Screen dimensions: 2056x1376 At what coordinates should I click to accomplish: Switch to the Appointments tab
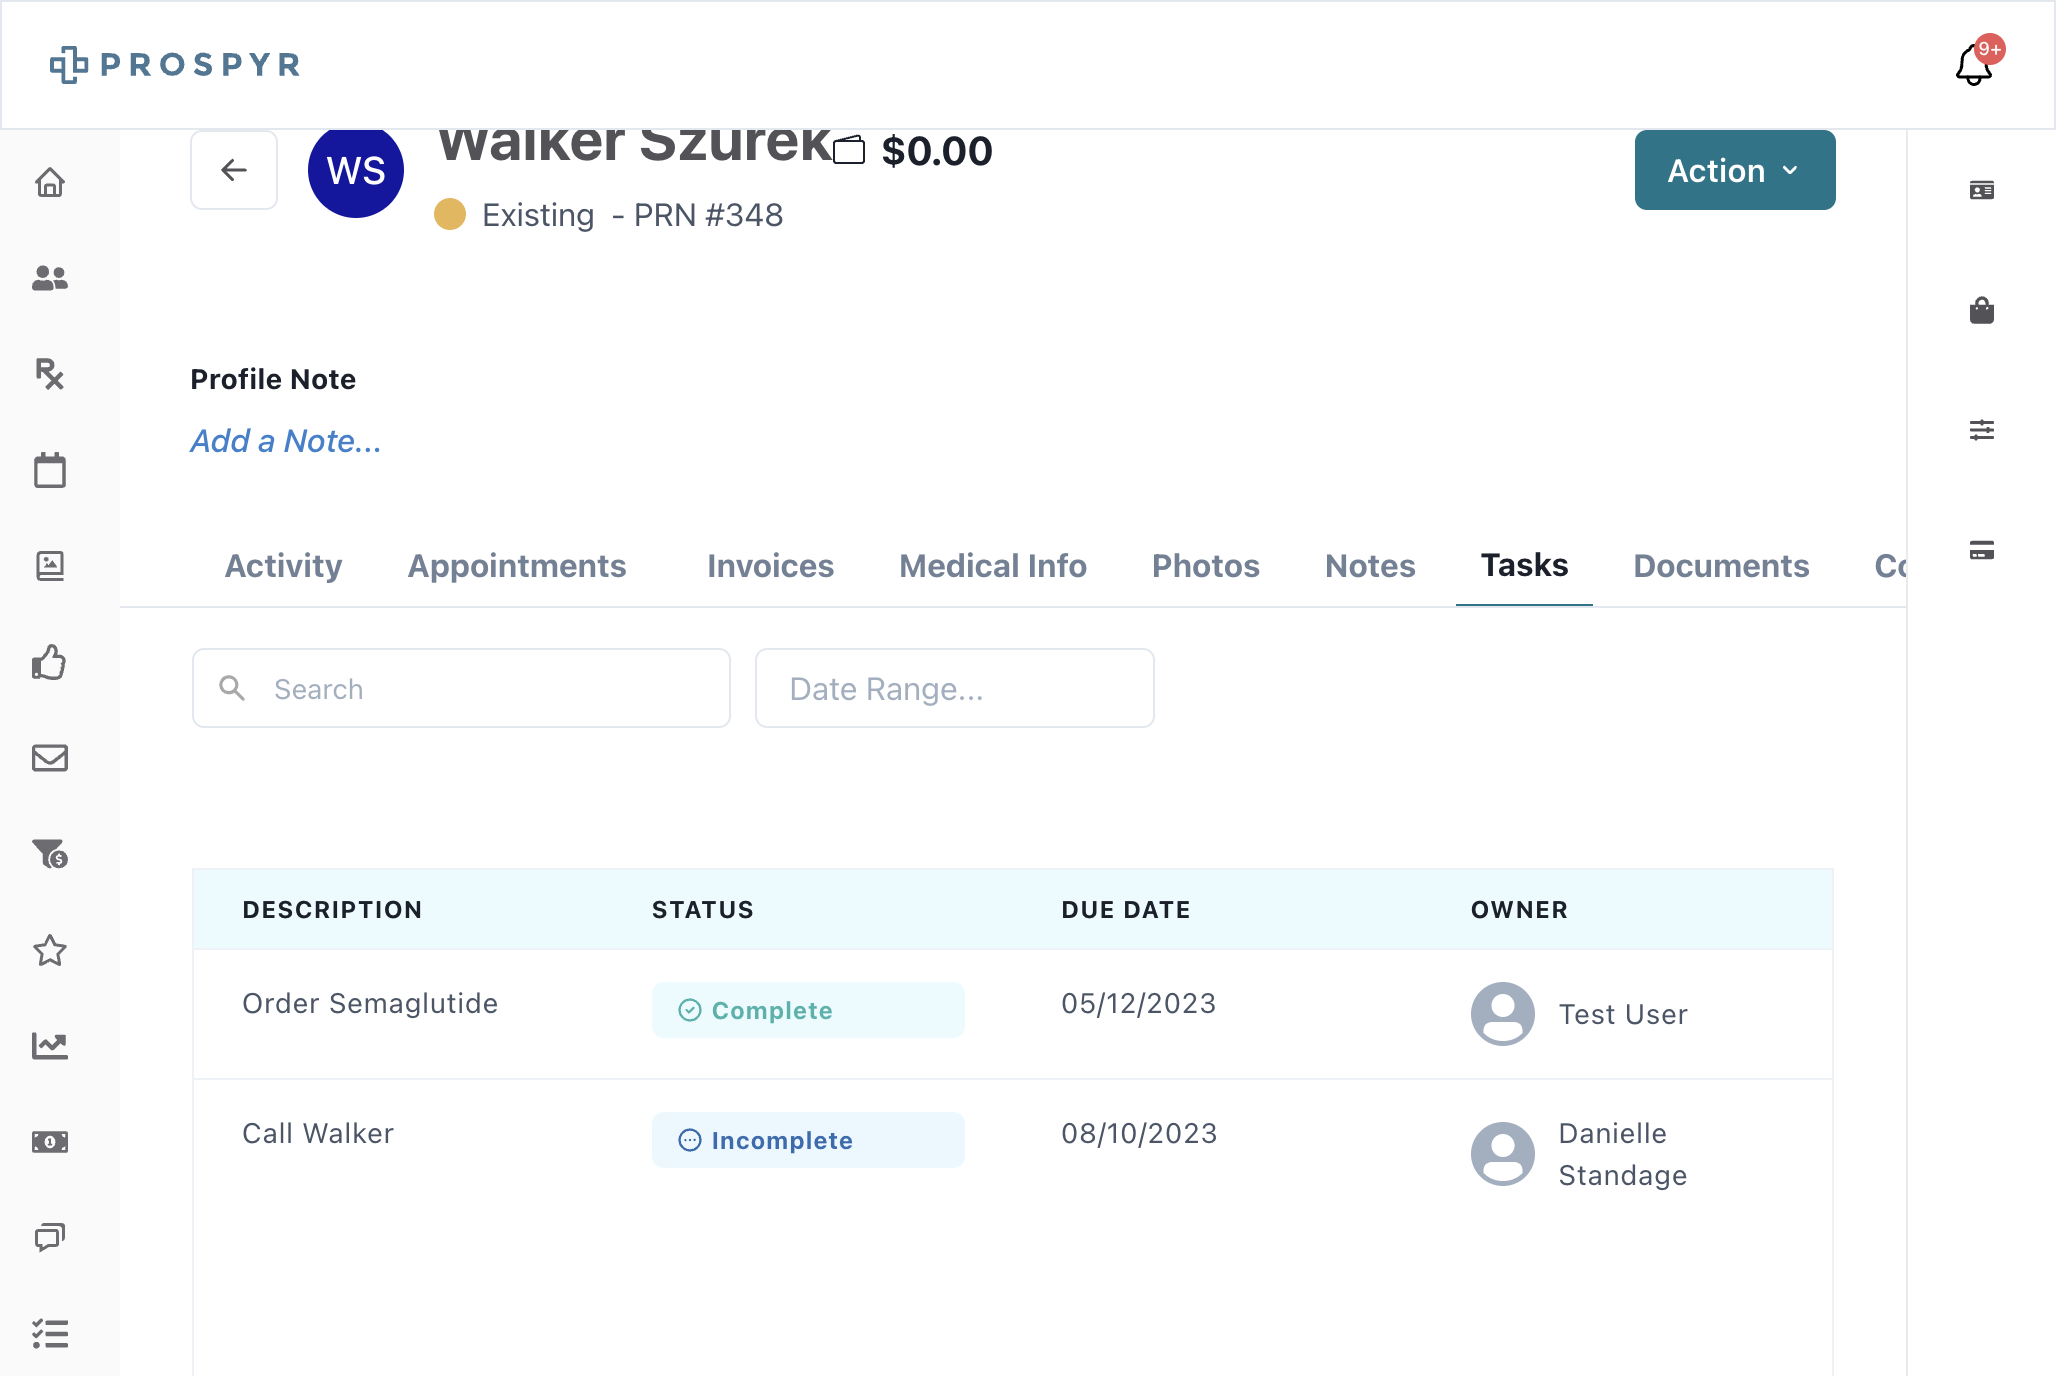pos(517,566)
